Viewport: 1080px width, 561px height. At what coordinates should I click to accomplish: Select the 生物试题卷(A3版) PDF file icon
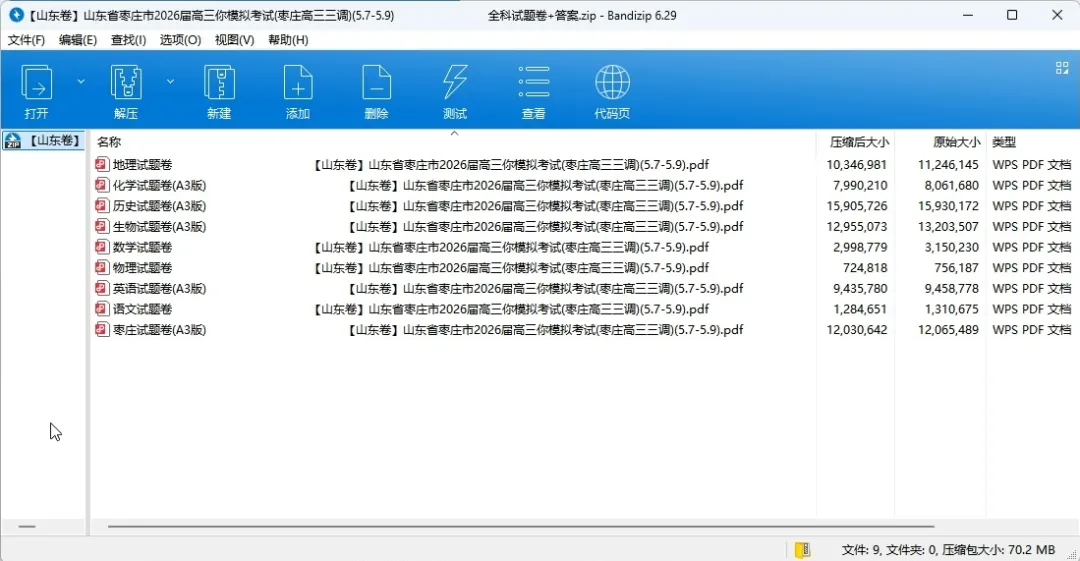coord(102,226)
